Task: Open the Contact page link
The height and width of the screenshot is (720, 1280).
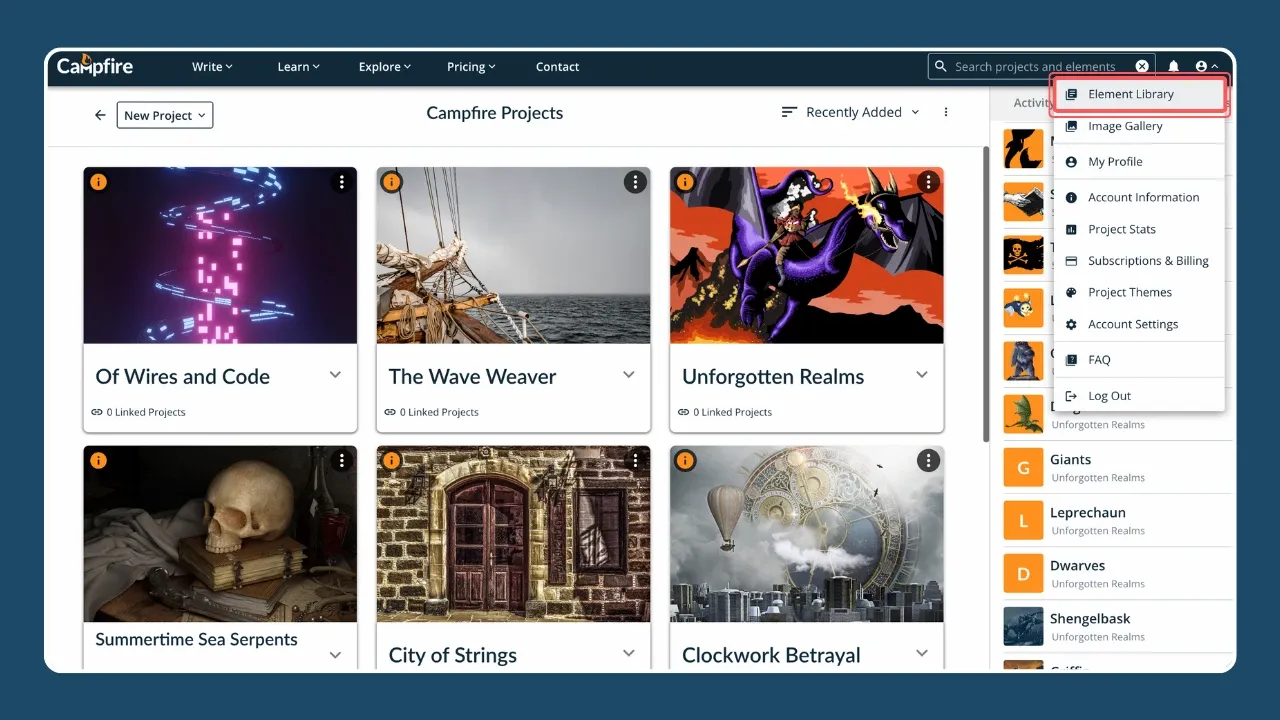Action: (557, 67)
